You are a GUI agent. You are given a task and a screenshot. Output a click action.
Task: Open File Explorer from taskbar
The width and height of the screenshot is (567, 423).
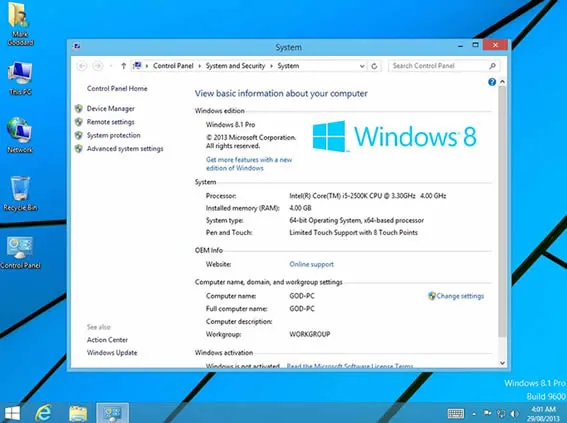pos(78,413)
